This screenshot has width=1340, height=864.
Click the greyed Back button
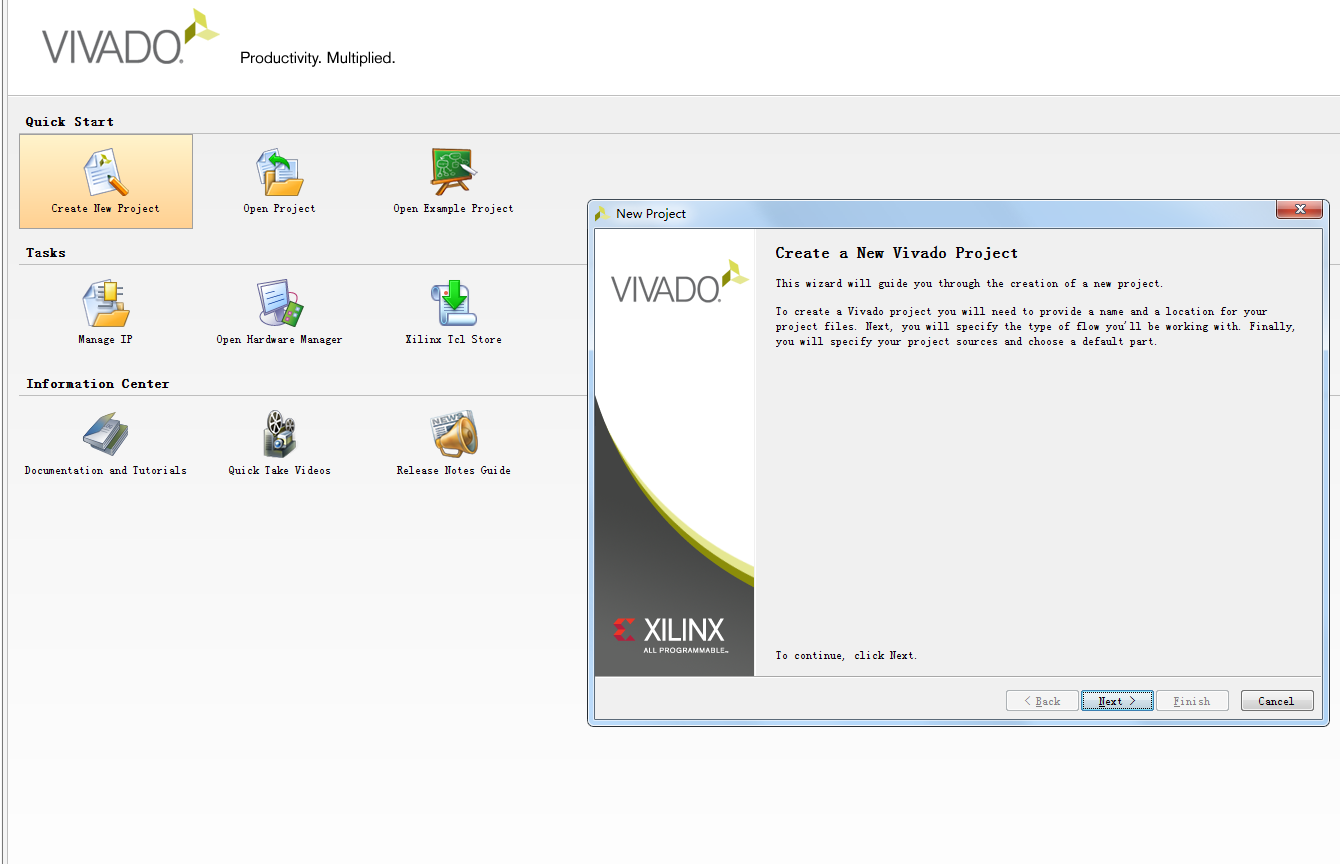click(1042, 701)
